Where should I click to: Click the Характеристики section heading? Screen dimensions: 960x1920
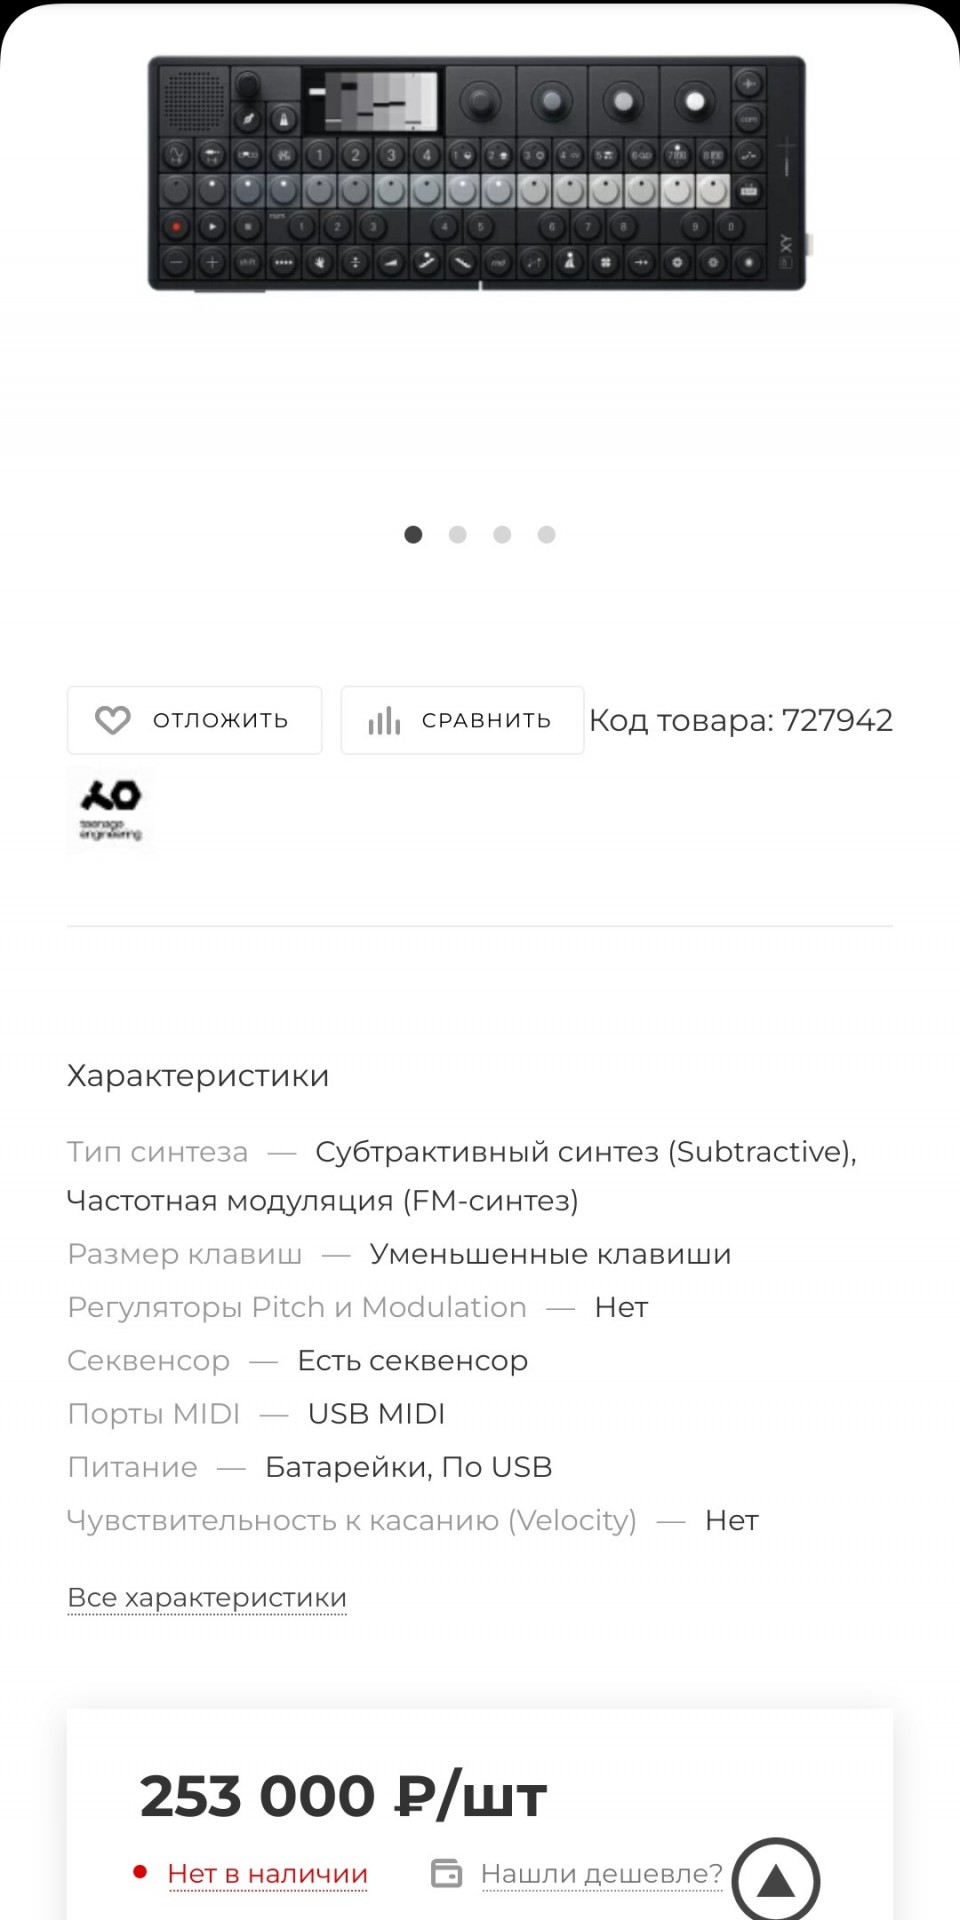[x=198, y=1076]
